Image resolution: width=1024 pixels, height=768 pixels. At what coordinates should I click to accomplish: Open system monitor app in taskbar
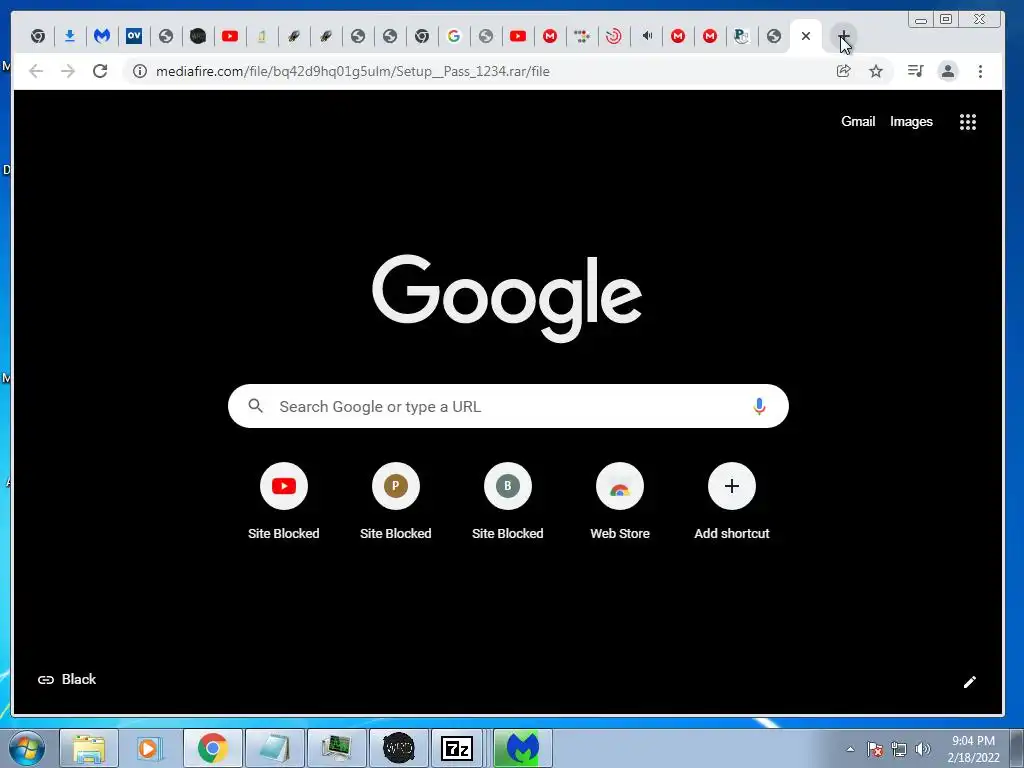337,748
